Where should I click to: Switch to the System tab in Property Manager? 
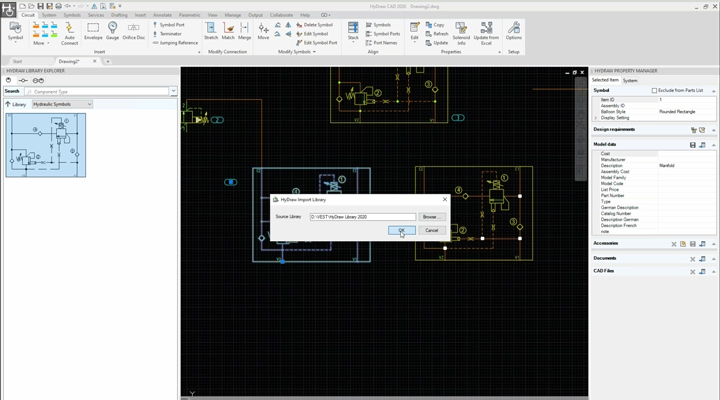tap(630, 80)
